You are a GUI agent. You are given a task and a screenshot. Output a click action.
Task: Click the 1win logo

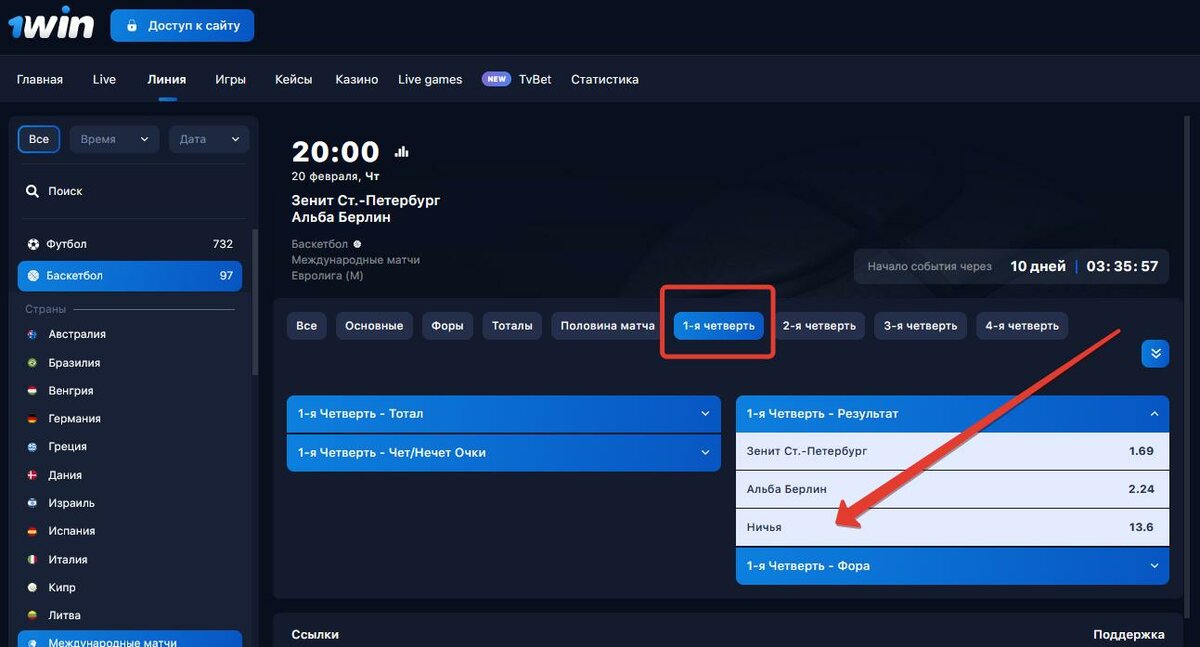(x=51, y=24)
